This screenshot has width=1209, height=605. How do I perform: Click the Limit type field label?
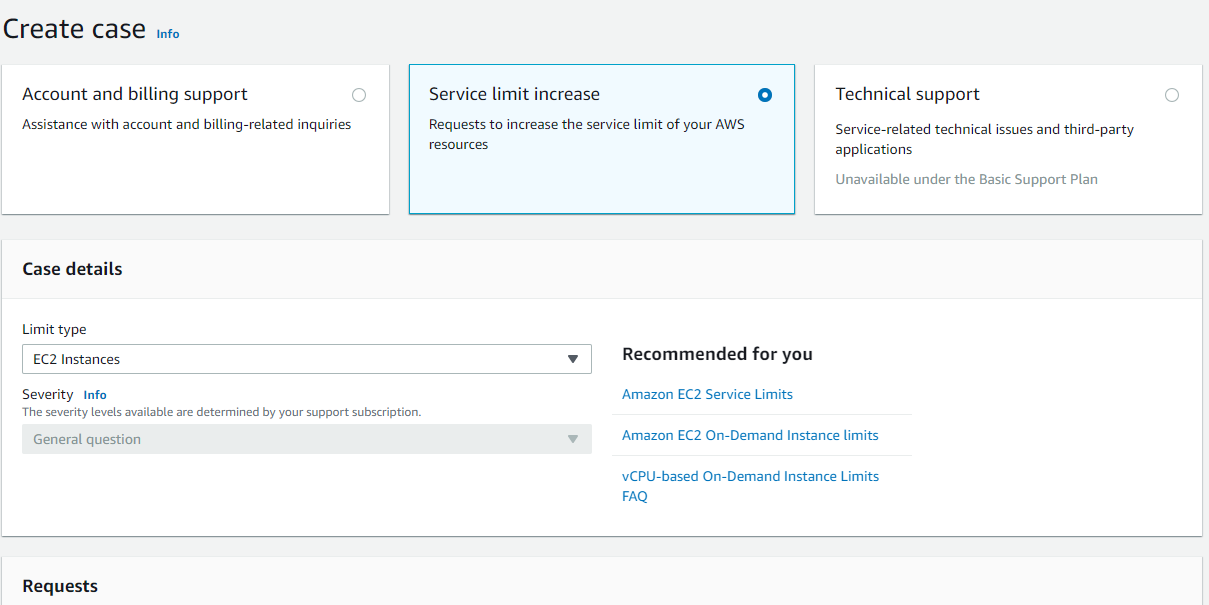click(x=54, y=329)
